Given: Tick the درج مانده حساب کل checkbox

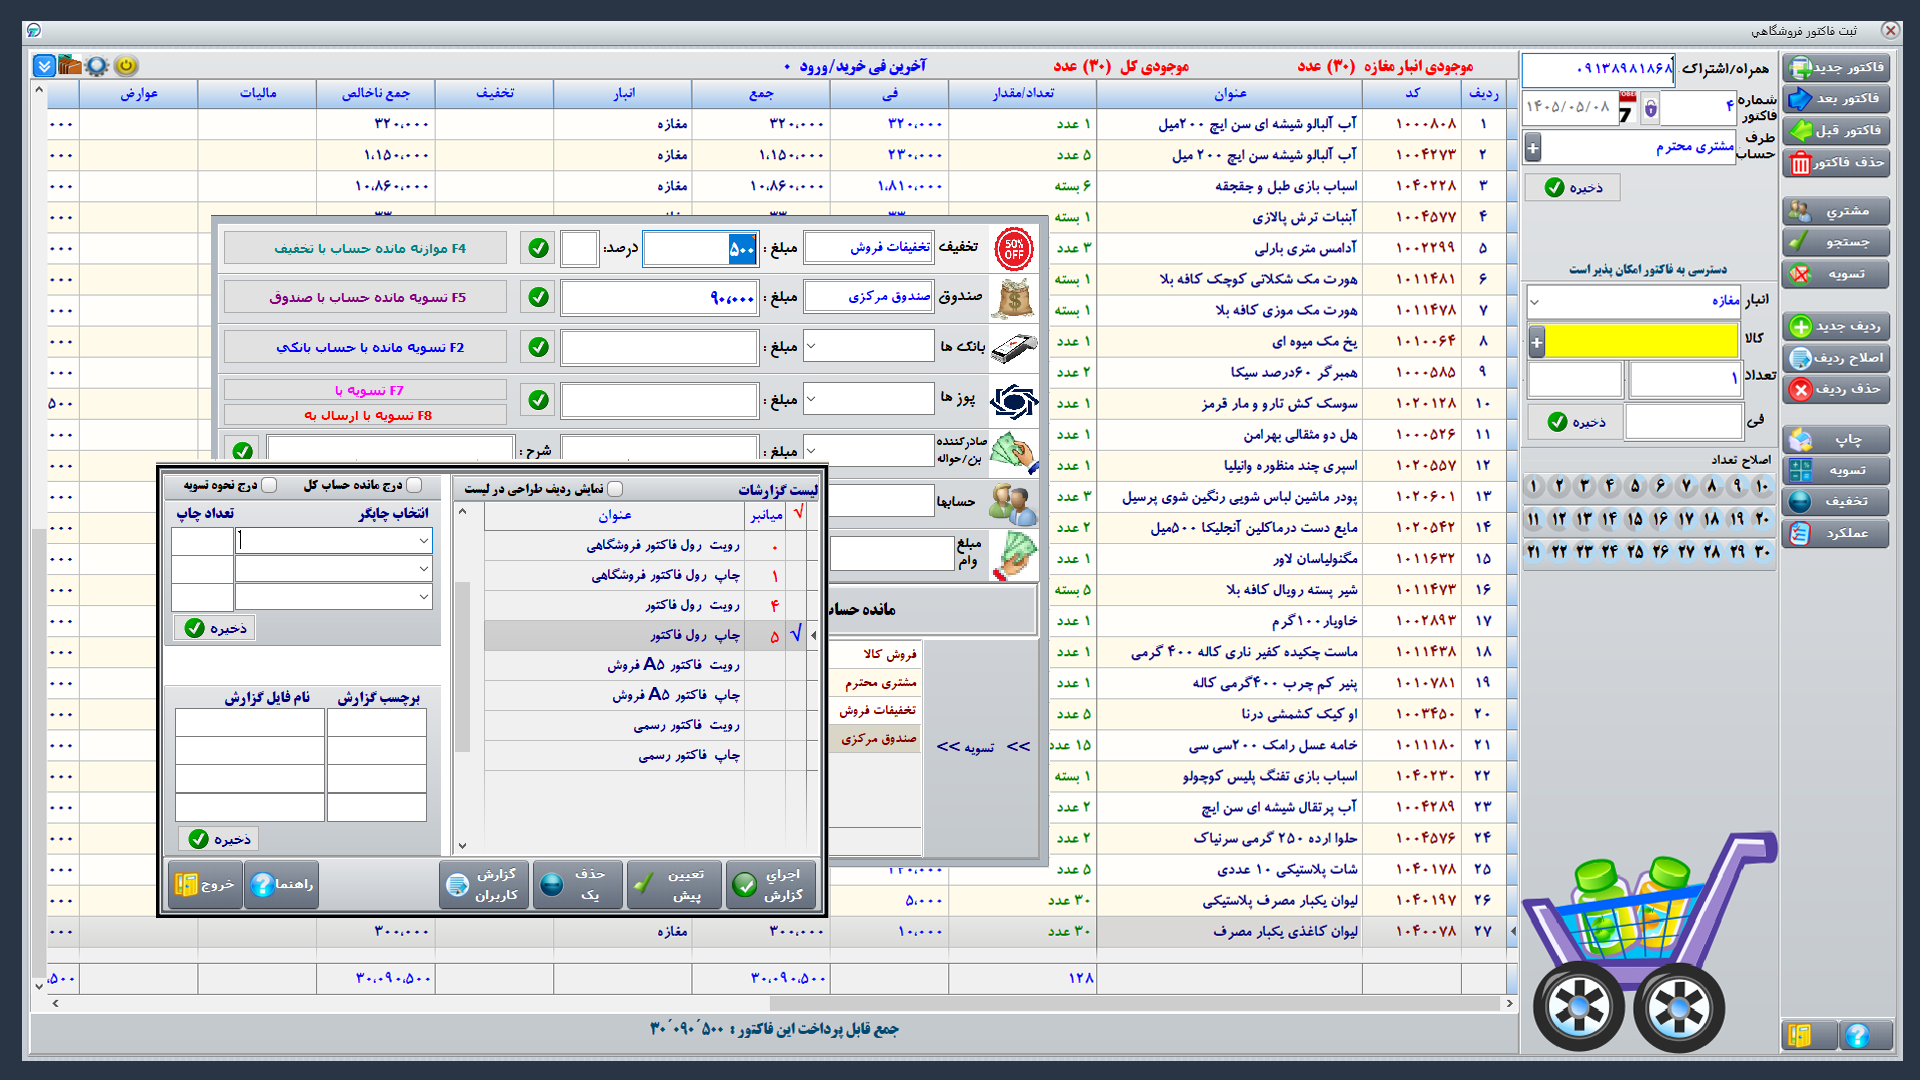Looking at the screenshot, I should 414,485.
